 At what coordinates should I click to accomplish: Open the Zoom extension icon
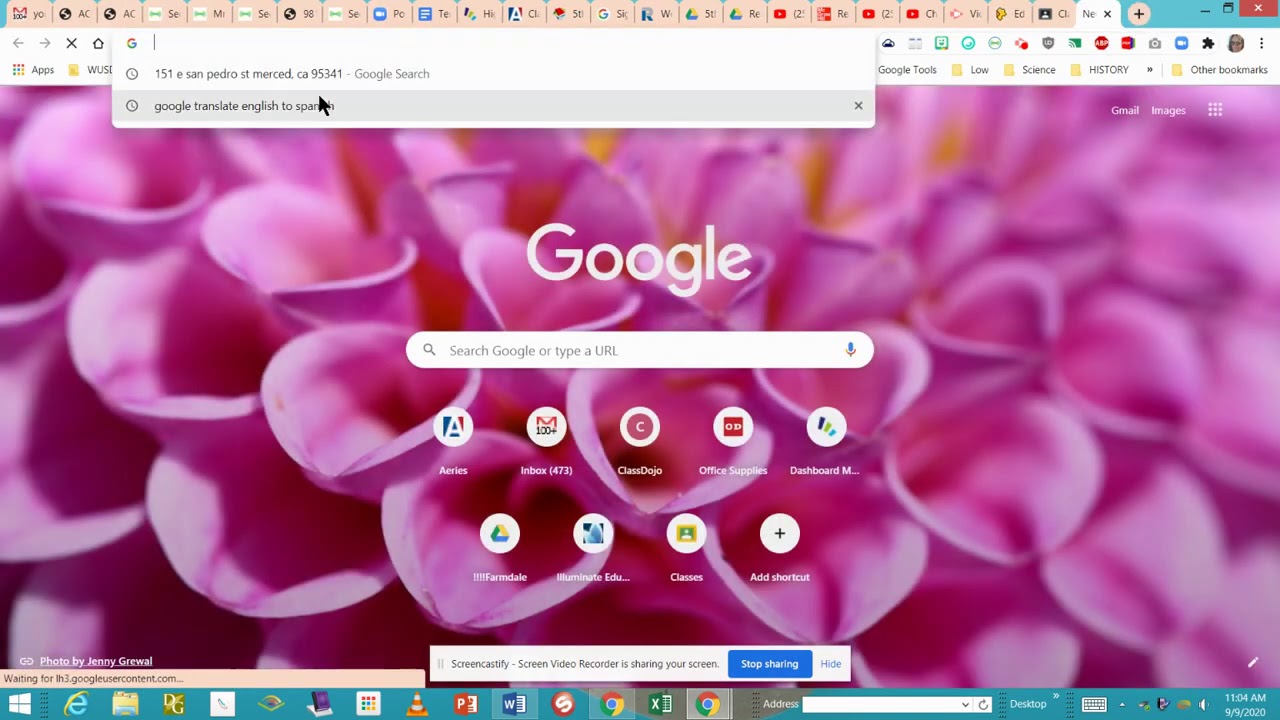point(1181,43)
